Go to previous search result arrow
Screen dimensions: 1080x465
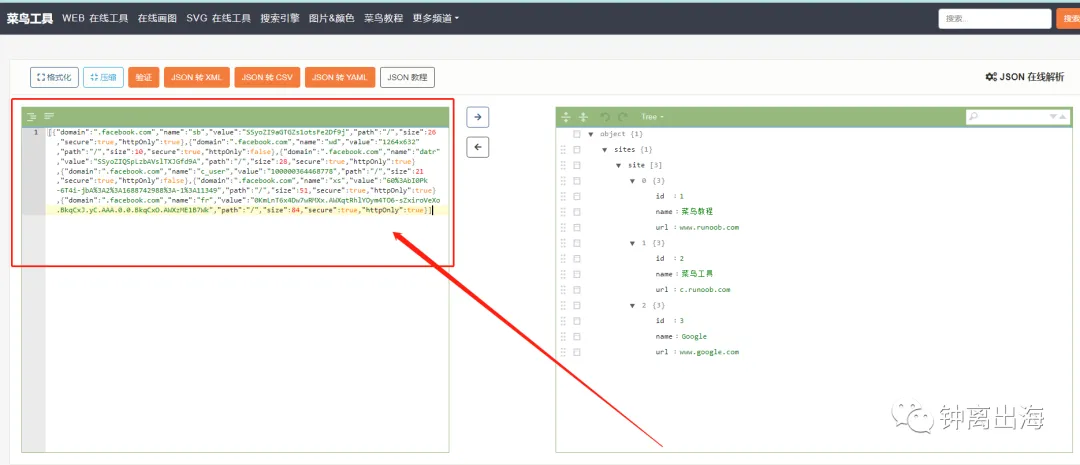pos(1063,116)
